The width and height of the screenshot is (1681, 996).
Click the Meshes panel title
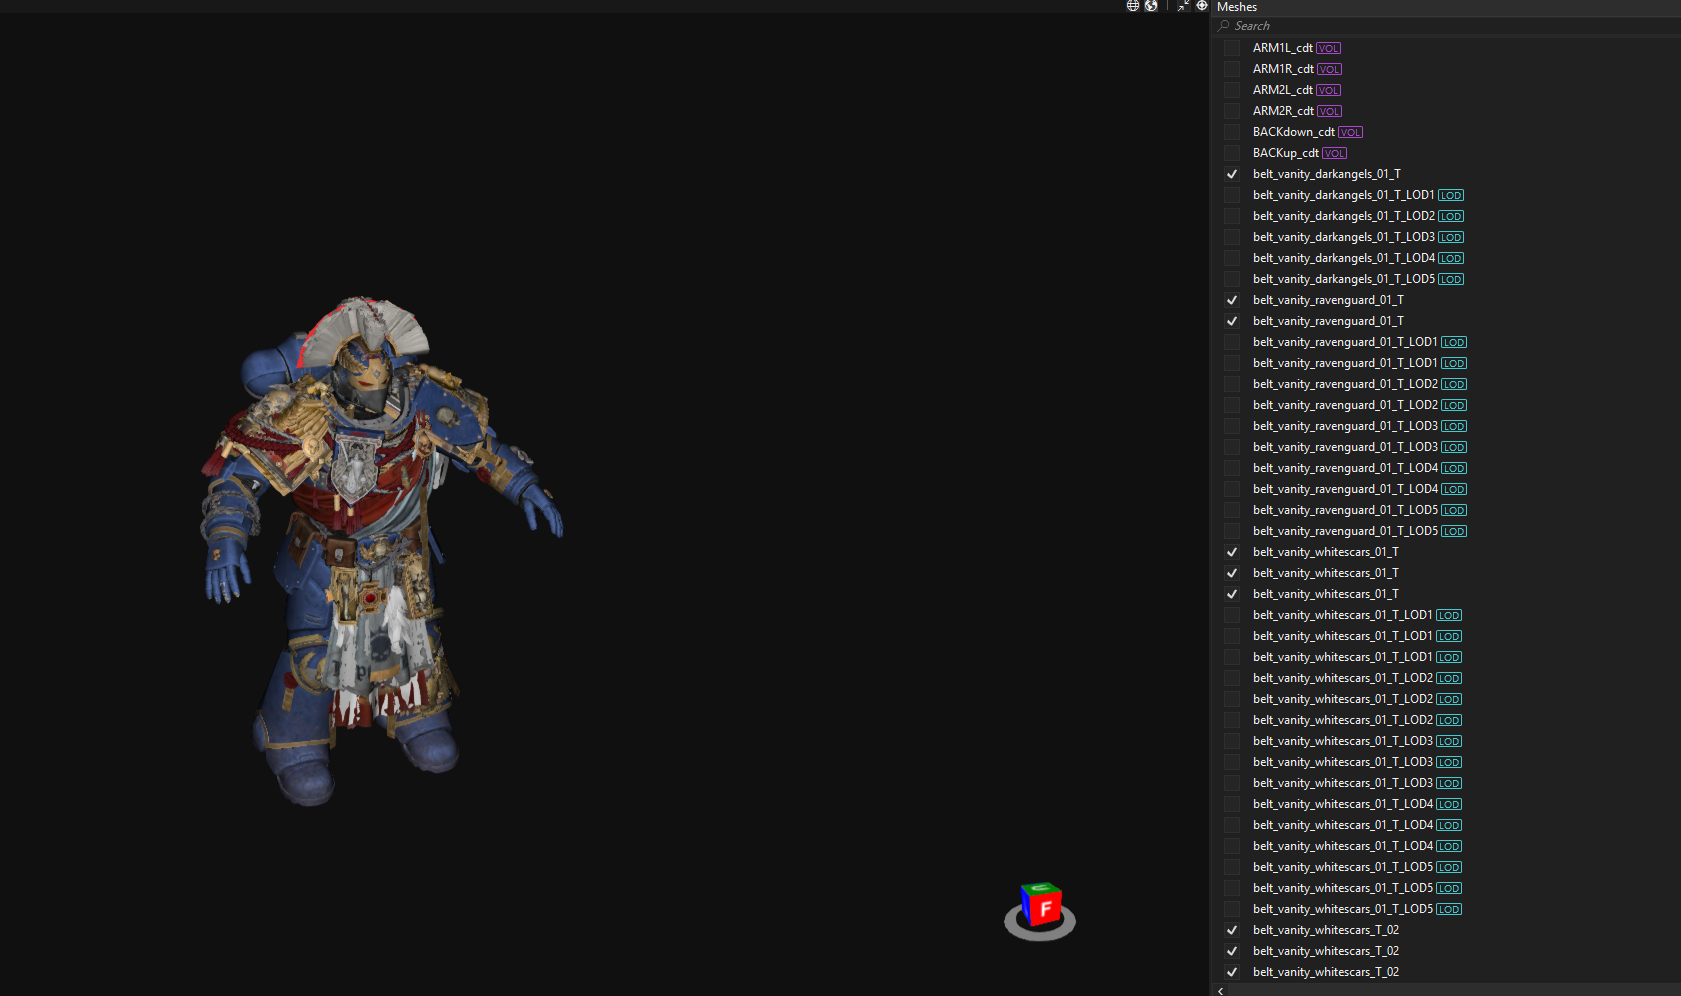click(1237, 7)
